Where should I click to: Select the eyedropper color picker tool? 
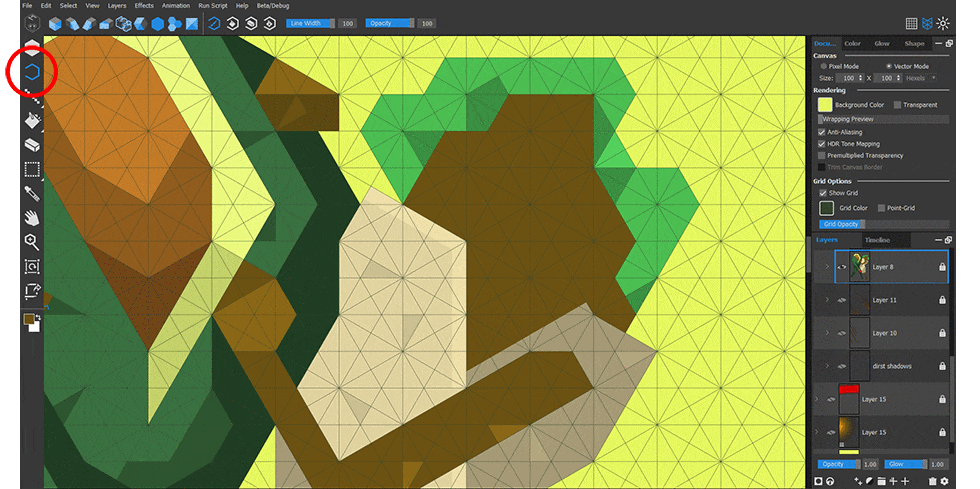pos(32,193)
